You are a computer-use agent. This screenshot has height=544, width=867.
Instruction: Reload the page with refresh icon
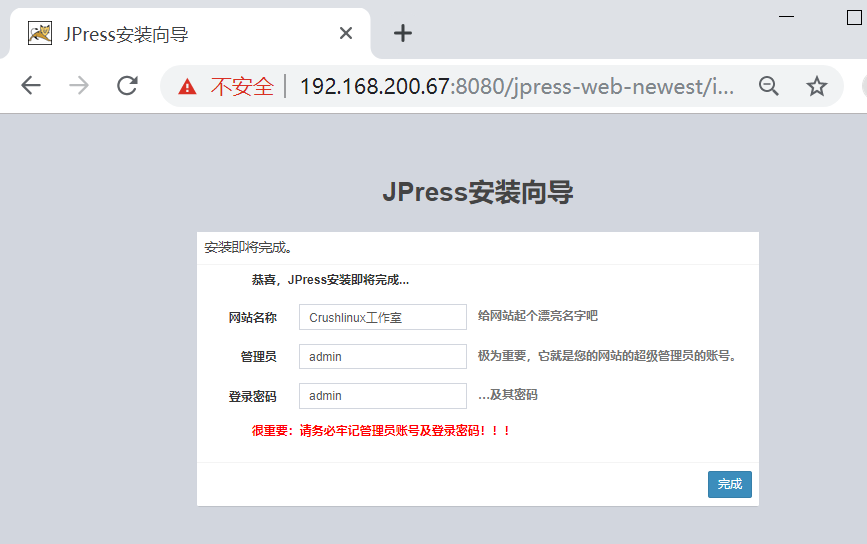coord(127,86)
